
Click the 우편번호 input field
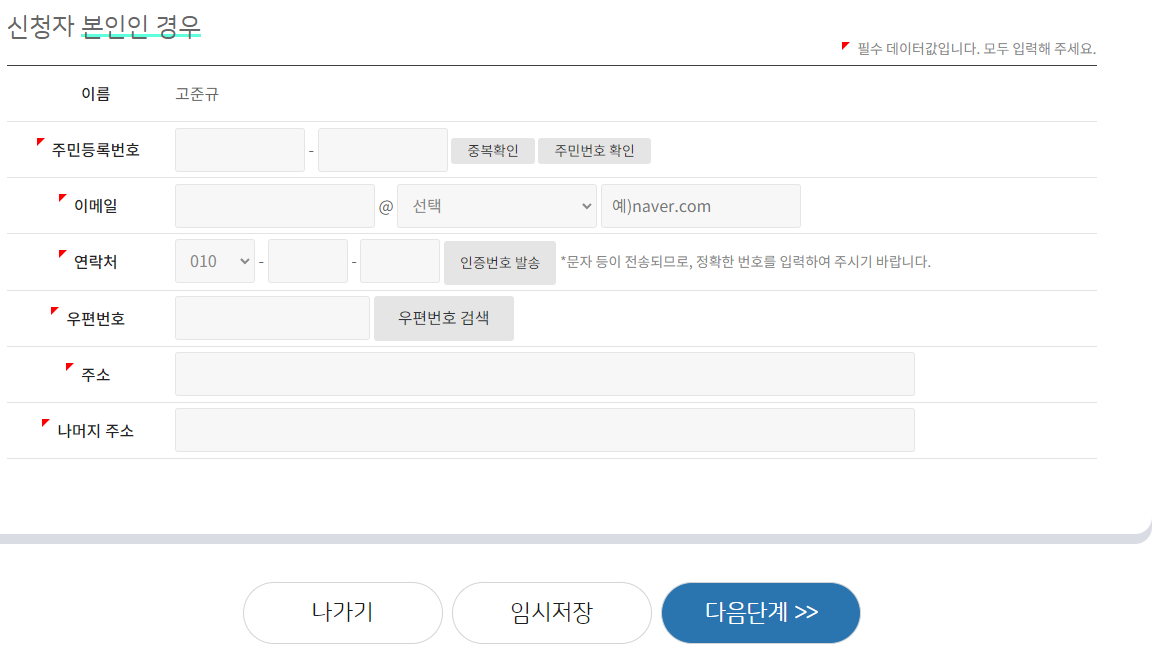(272, 318)
